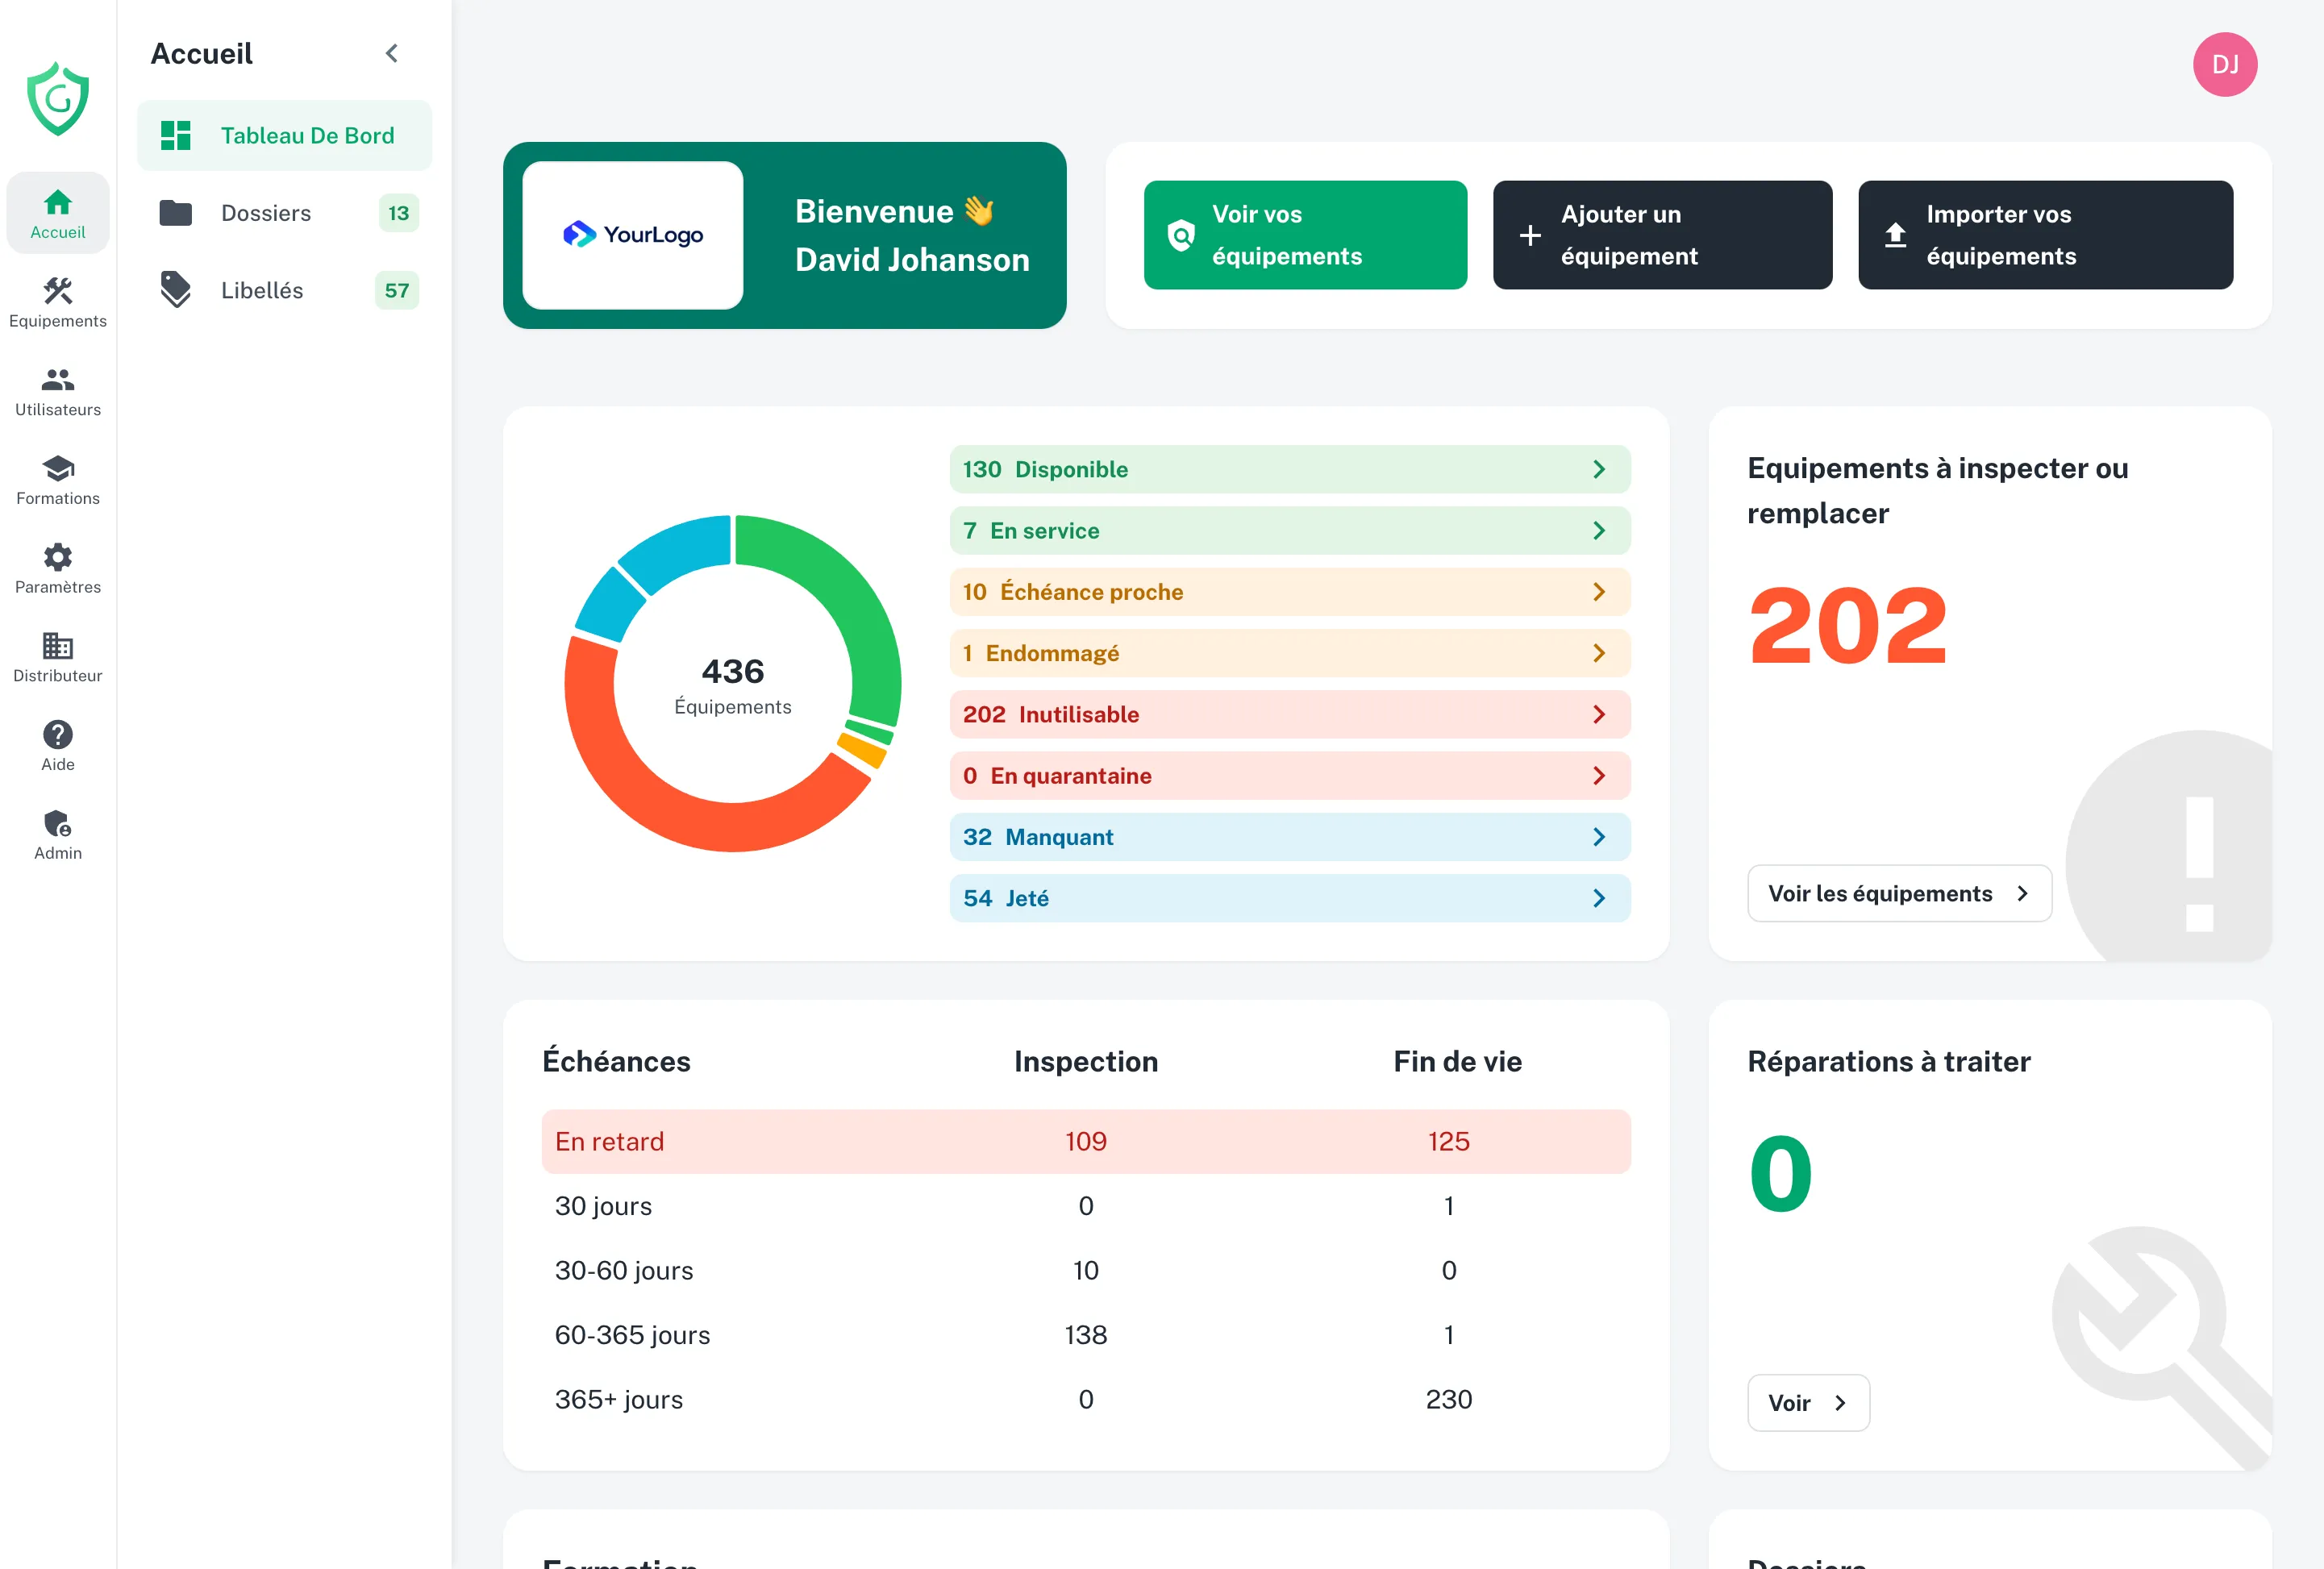Click the 30-60 jours row label
Screen dimensions: 2324x1569
pyautogui.click(x=624, y=1271)
